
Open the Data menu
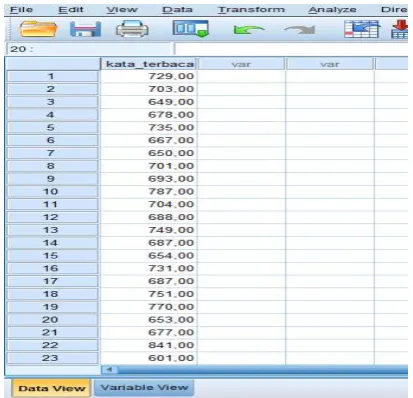coord(177,10)
